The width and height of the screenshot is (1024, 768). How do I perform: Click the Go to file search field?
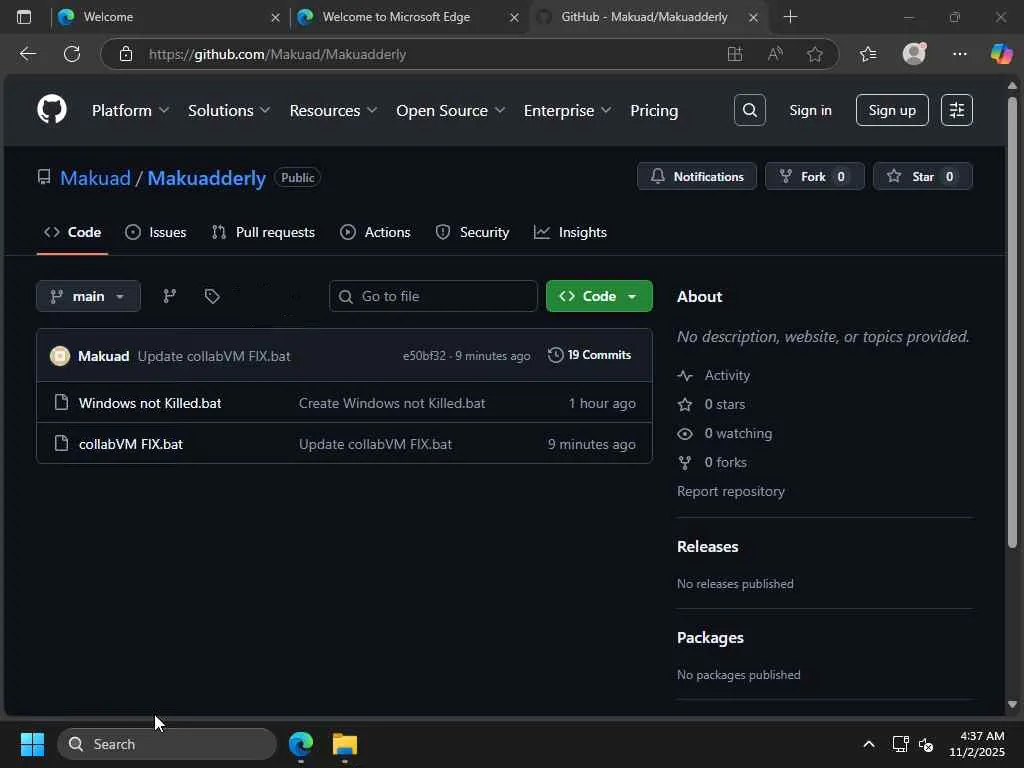pos(433,296)
